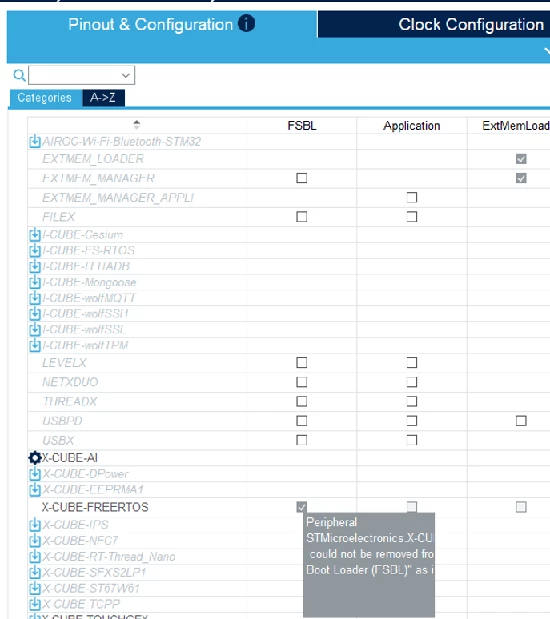
Task: Select the THREADX row label
Action: tap(70, 401)
